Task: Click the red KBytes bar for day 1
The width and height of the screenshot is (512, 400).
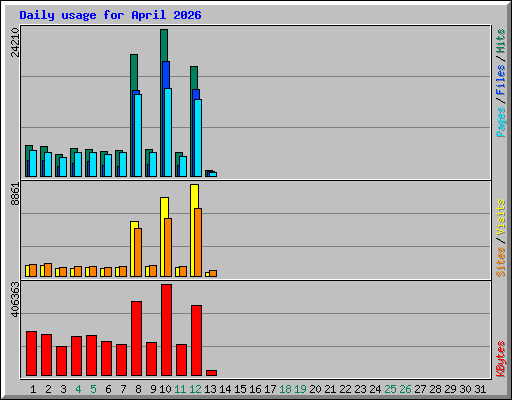Action: [x=31, y=353]
